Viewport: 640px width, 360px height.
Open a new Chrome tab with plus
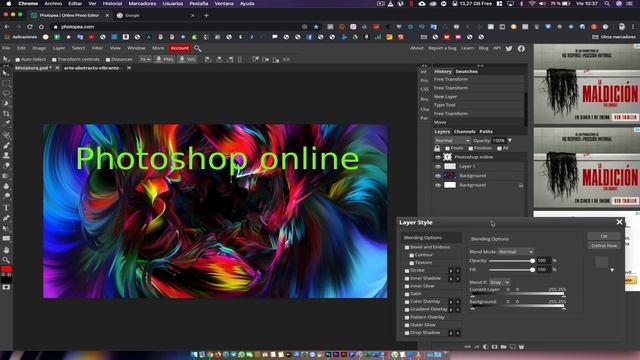tap(206, 16)
